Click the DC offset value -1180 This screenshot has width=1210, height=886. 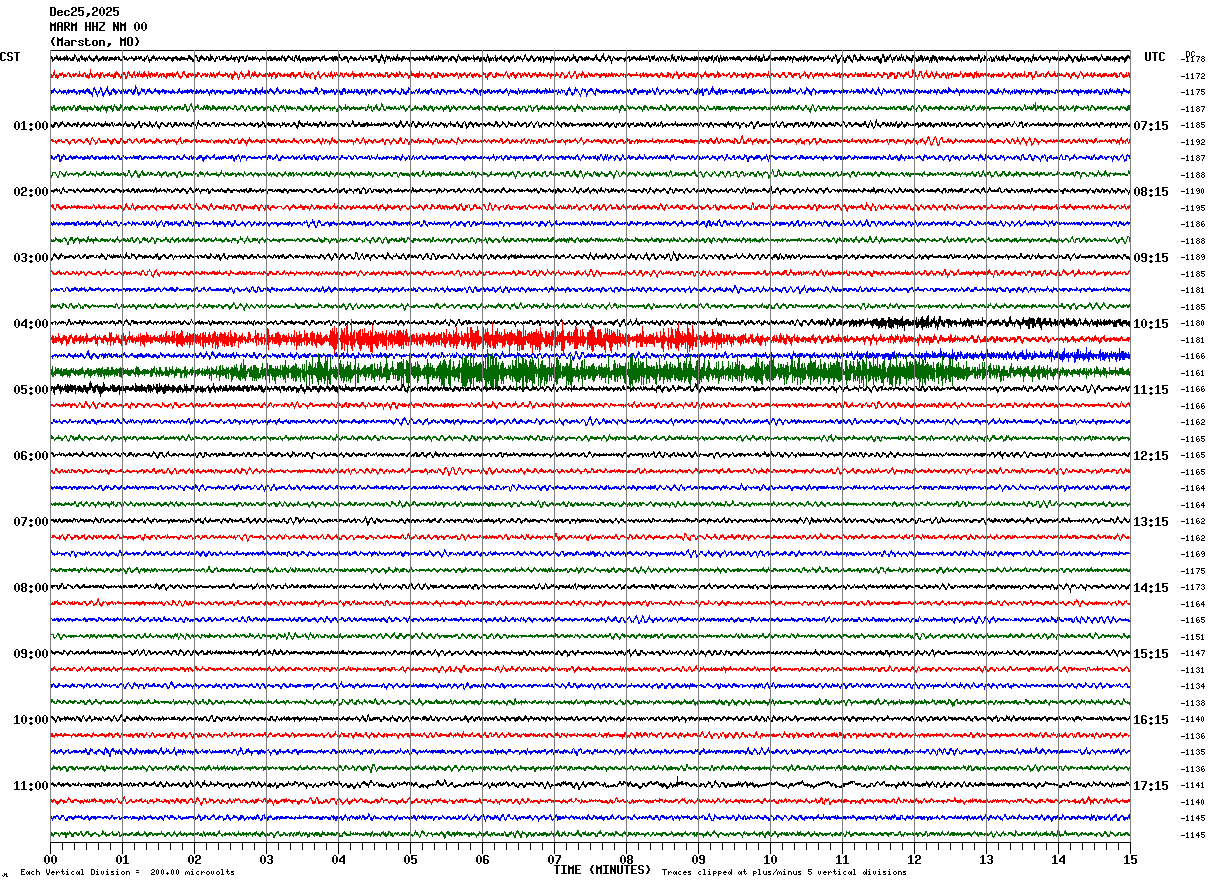pyautogui.click(x=1193, y=323)
